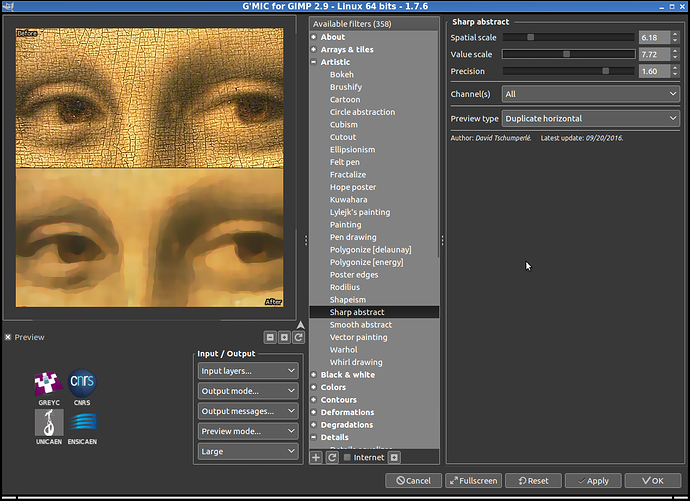Select the Cubism filter
Screen dimensions: 690x501
click(x=344, y=124)
